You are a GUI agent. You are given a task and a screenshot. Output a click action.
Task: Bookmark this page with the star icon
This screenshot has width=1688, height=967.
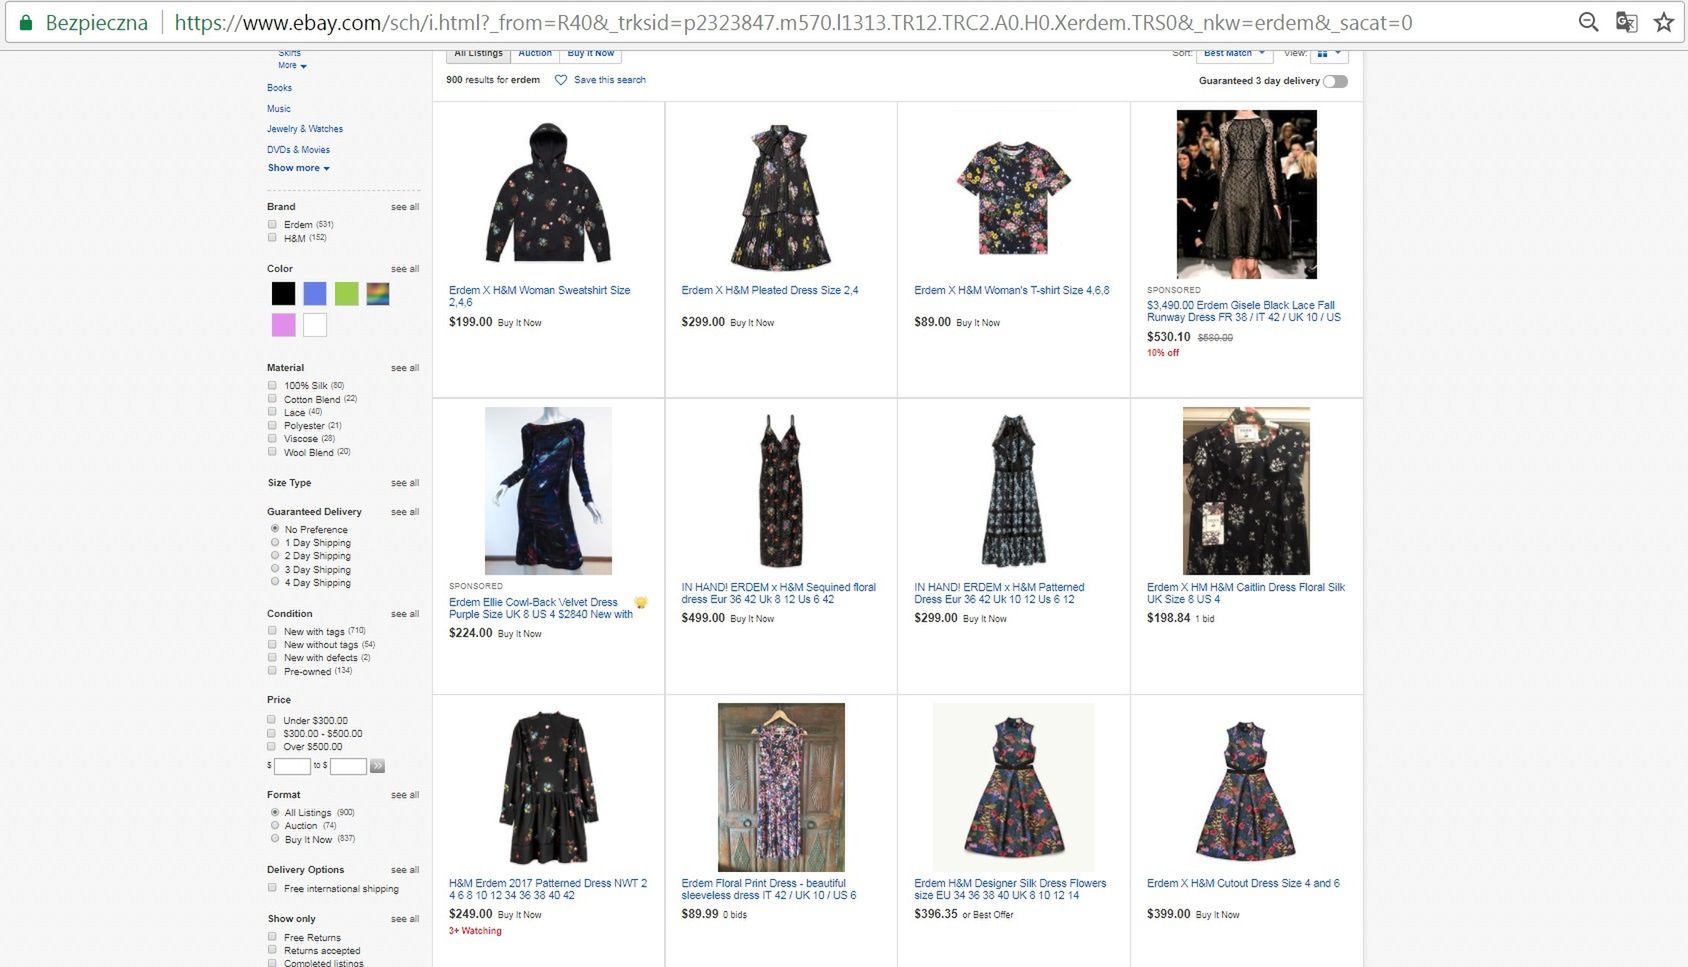1664,22
